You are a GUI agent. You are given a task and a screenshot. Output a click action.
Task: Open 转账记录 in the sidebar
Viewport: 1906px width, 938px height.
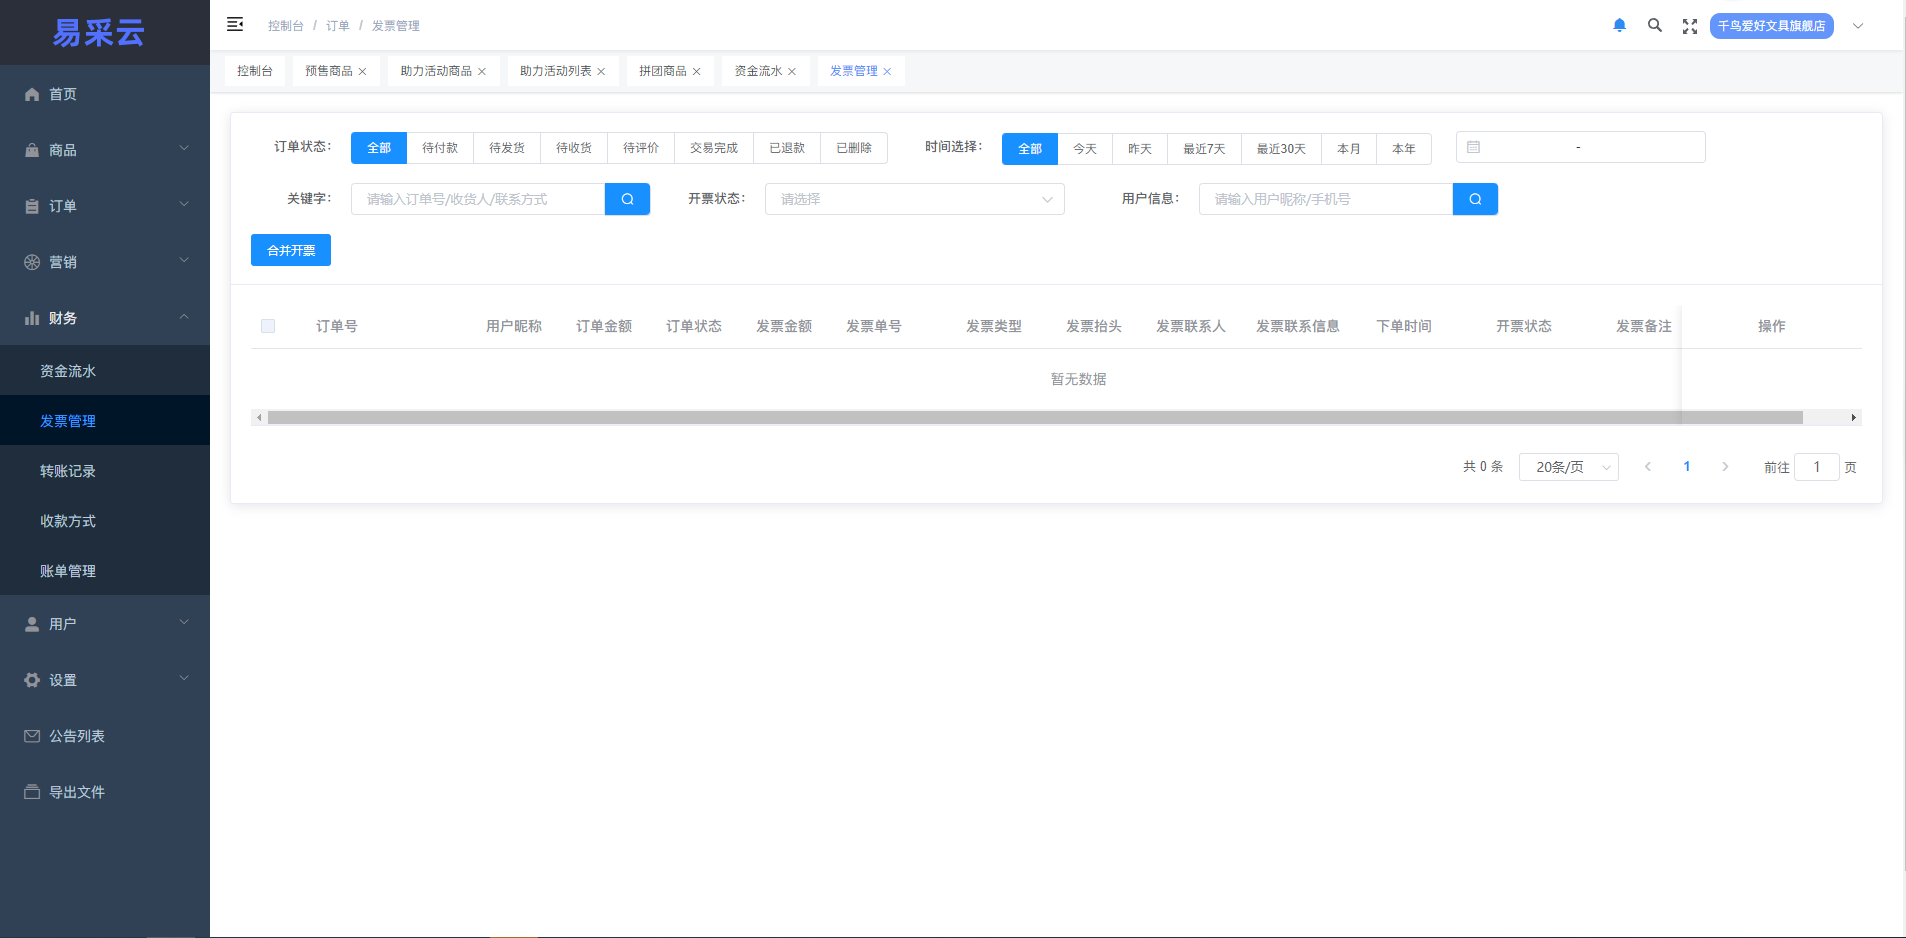[68, 471]
